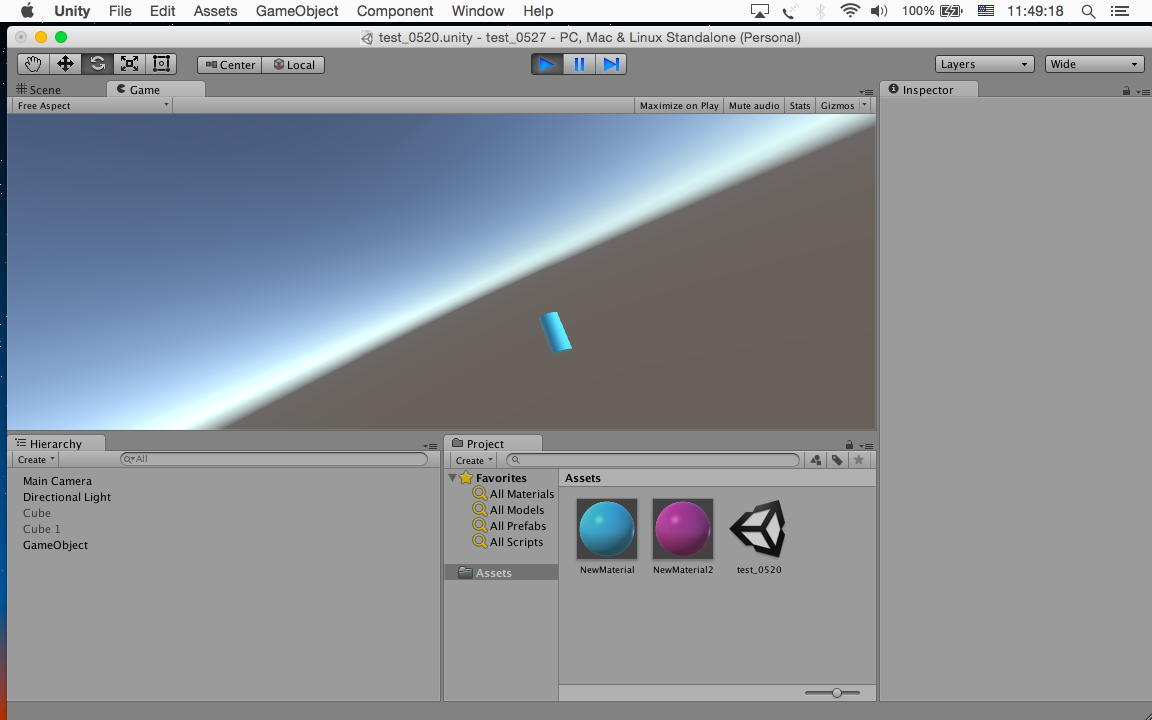Select Directional Light in Hierarchy
Viewport: 1152px width, 720px height.
(x=67, y=497)
